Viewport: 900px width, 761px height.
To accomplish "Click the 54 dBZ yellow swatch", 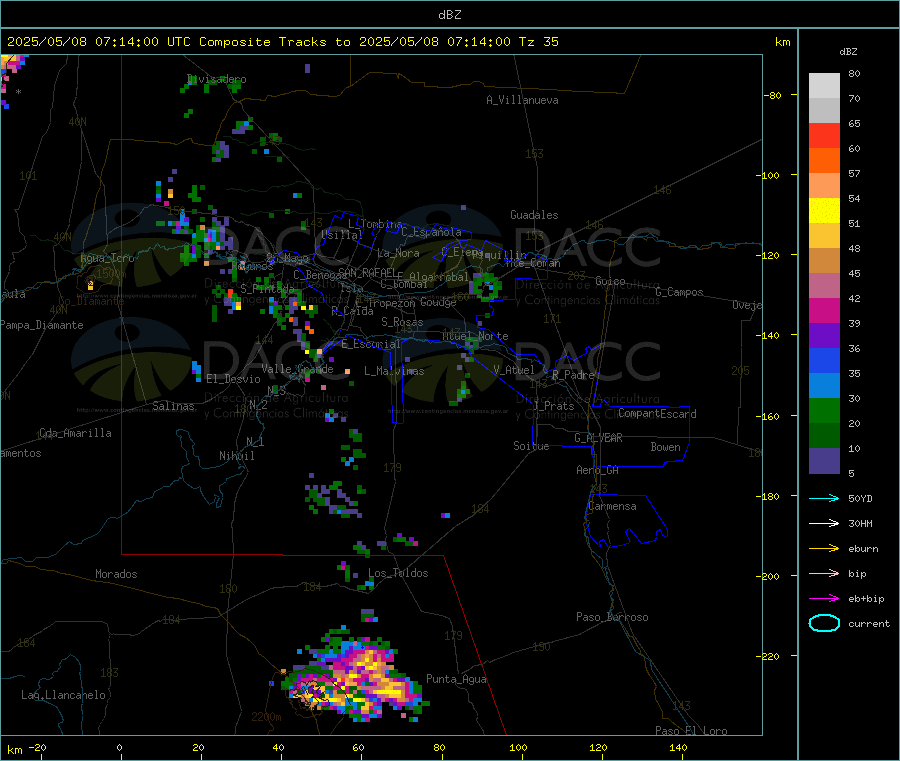I will pyautogui.click(x=824, y=211).
